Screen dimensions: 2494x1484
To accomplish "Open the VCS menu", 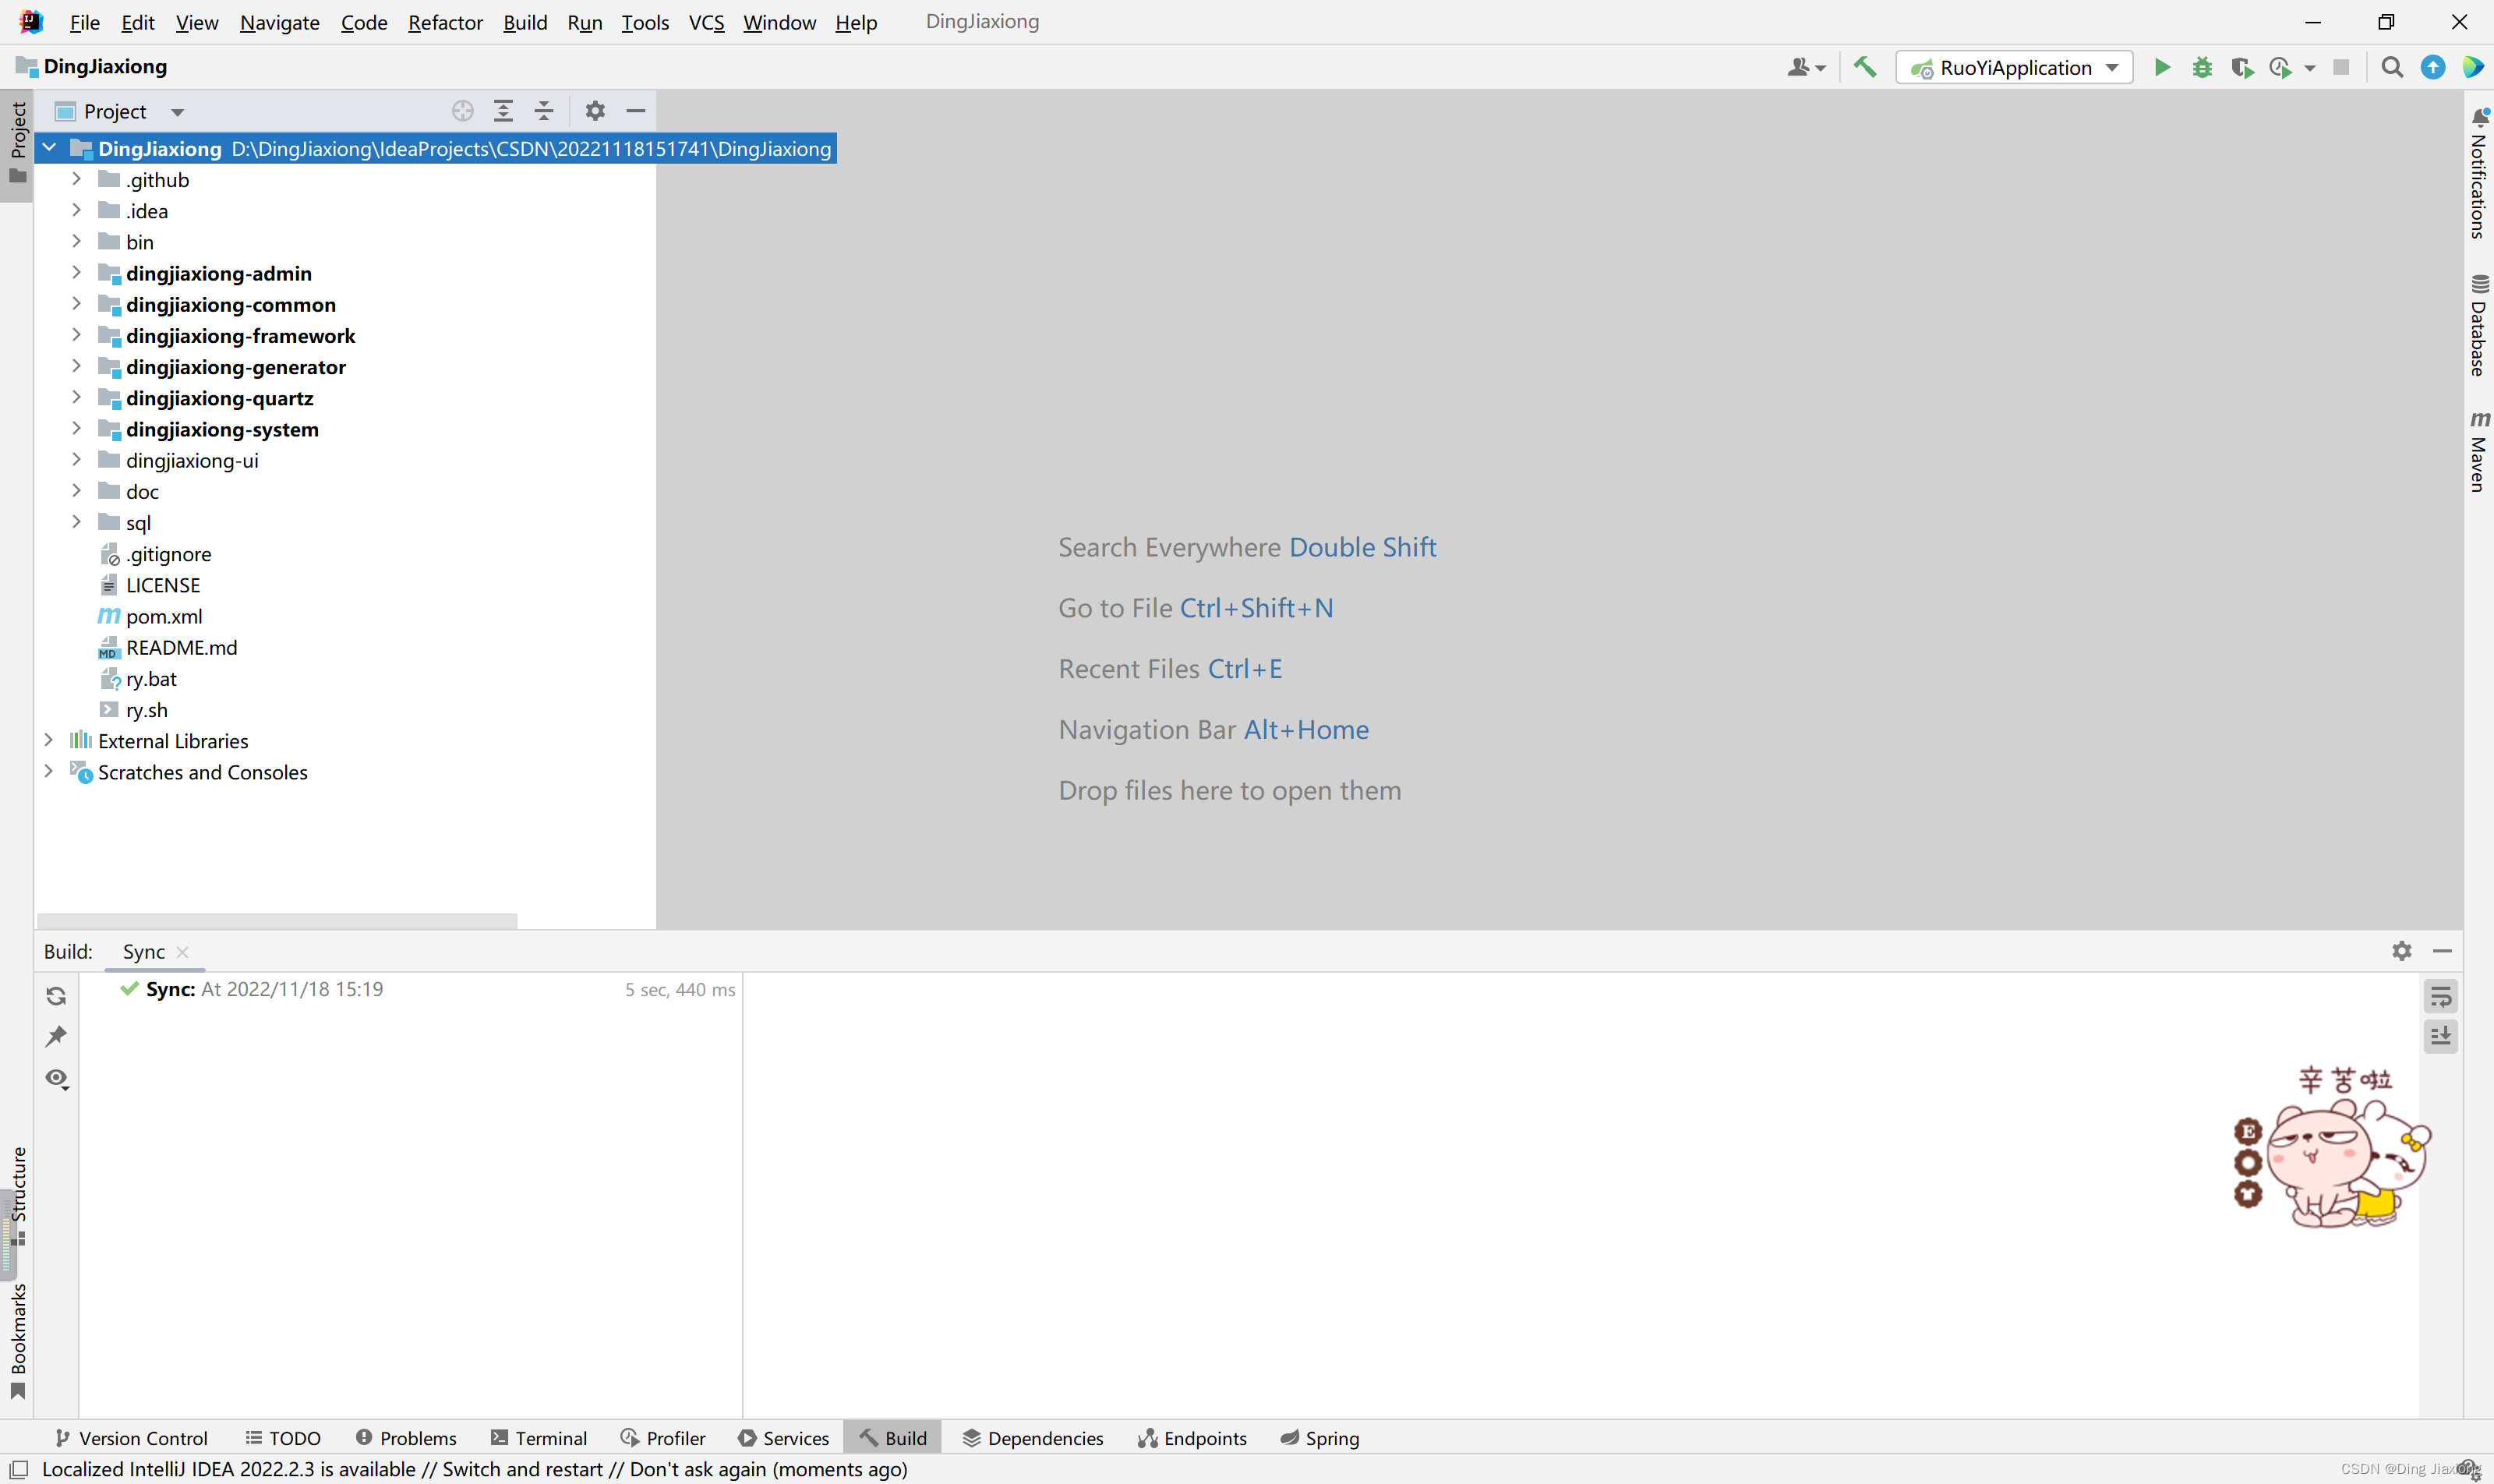I will tap(706, 22).
